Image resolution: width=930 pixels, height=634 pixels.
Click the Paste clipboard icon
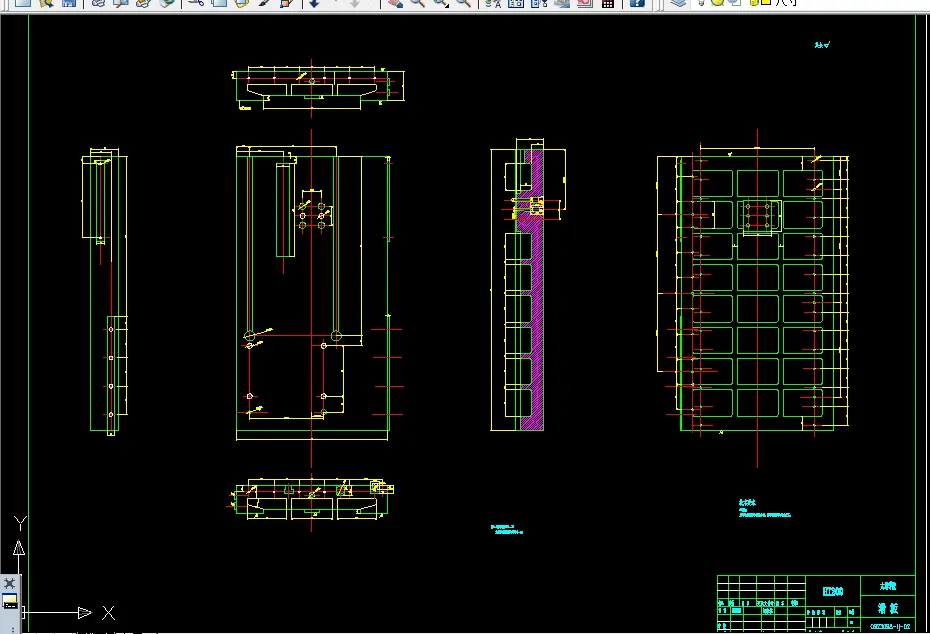click(x=241, y=2)
